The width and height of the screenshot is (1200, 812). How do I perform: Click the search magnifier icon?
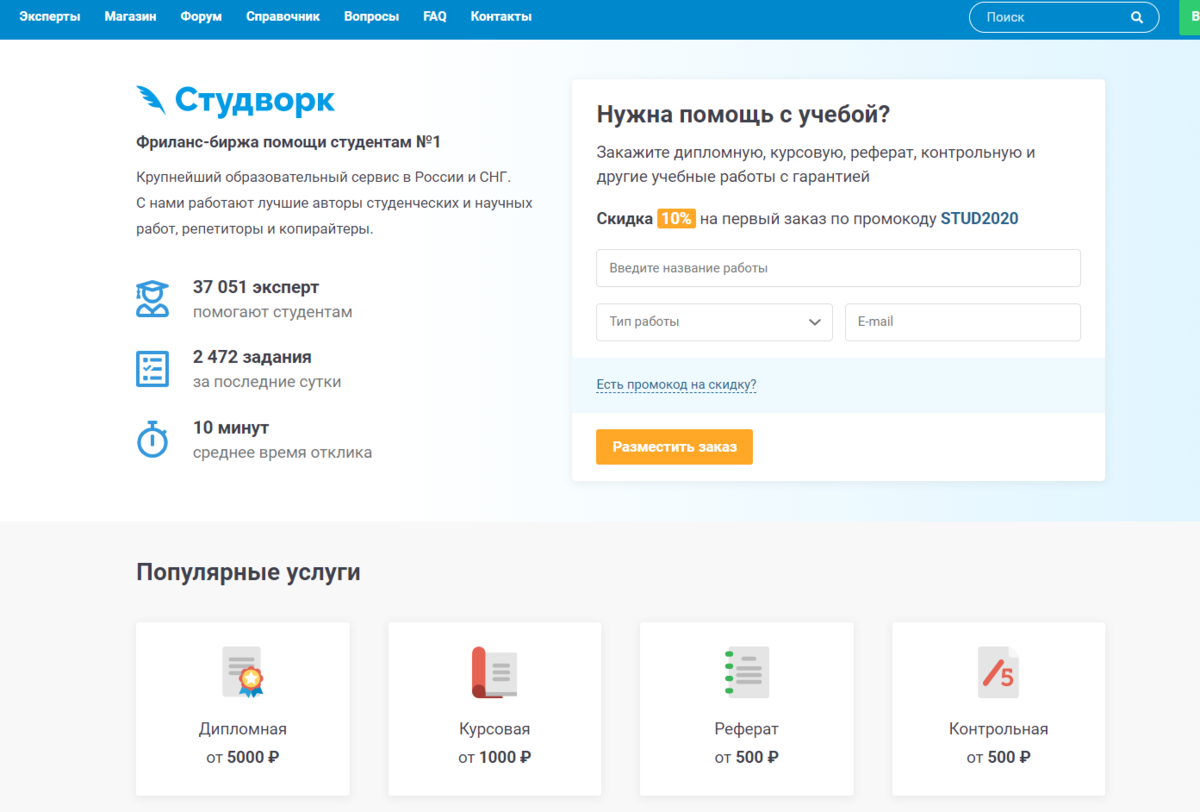click(1137, 17)
